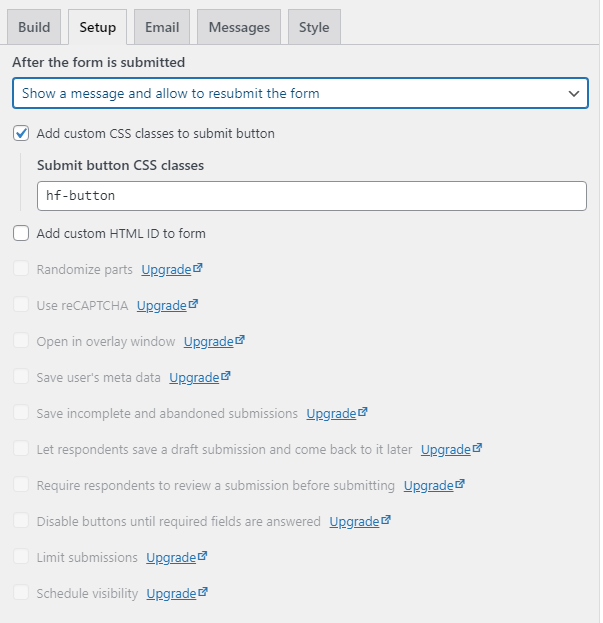Check the Use reCAPTCHA checkbox
Screen dimensions: 603x623
pos(21,305)
